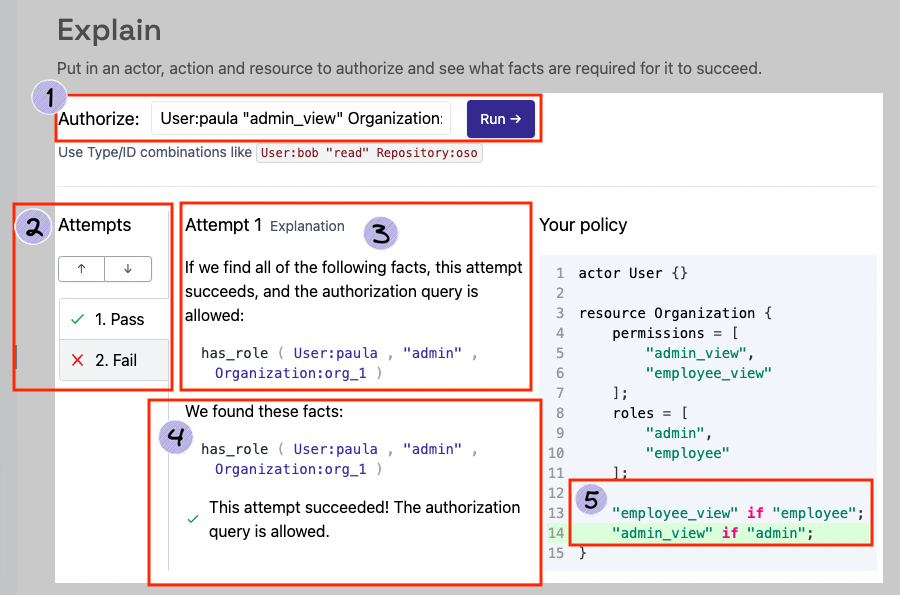Select the '2. Fail' attempt
Viewport: 900px width, 595px height.
[x=115, y=360]
